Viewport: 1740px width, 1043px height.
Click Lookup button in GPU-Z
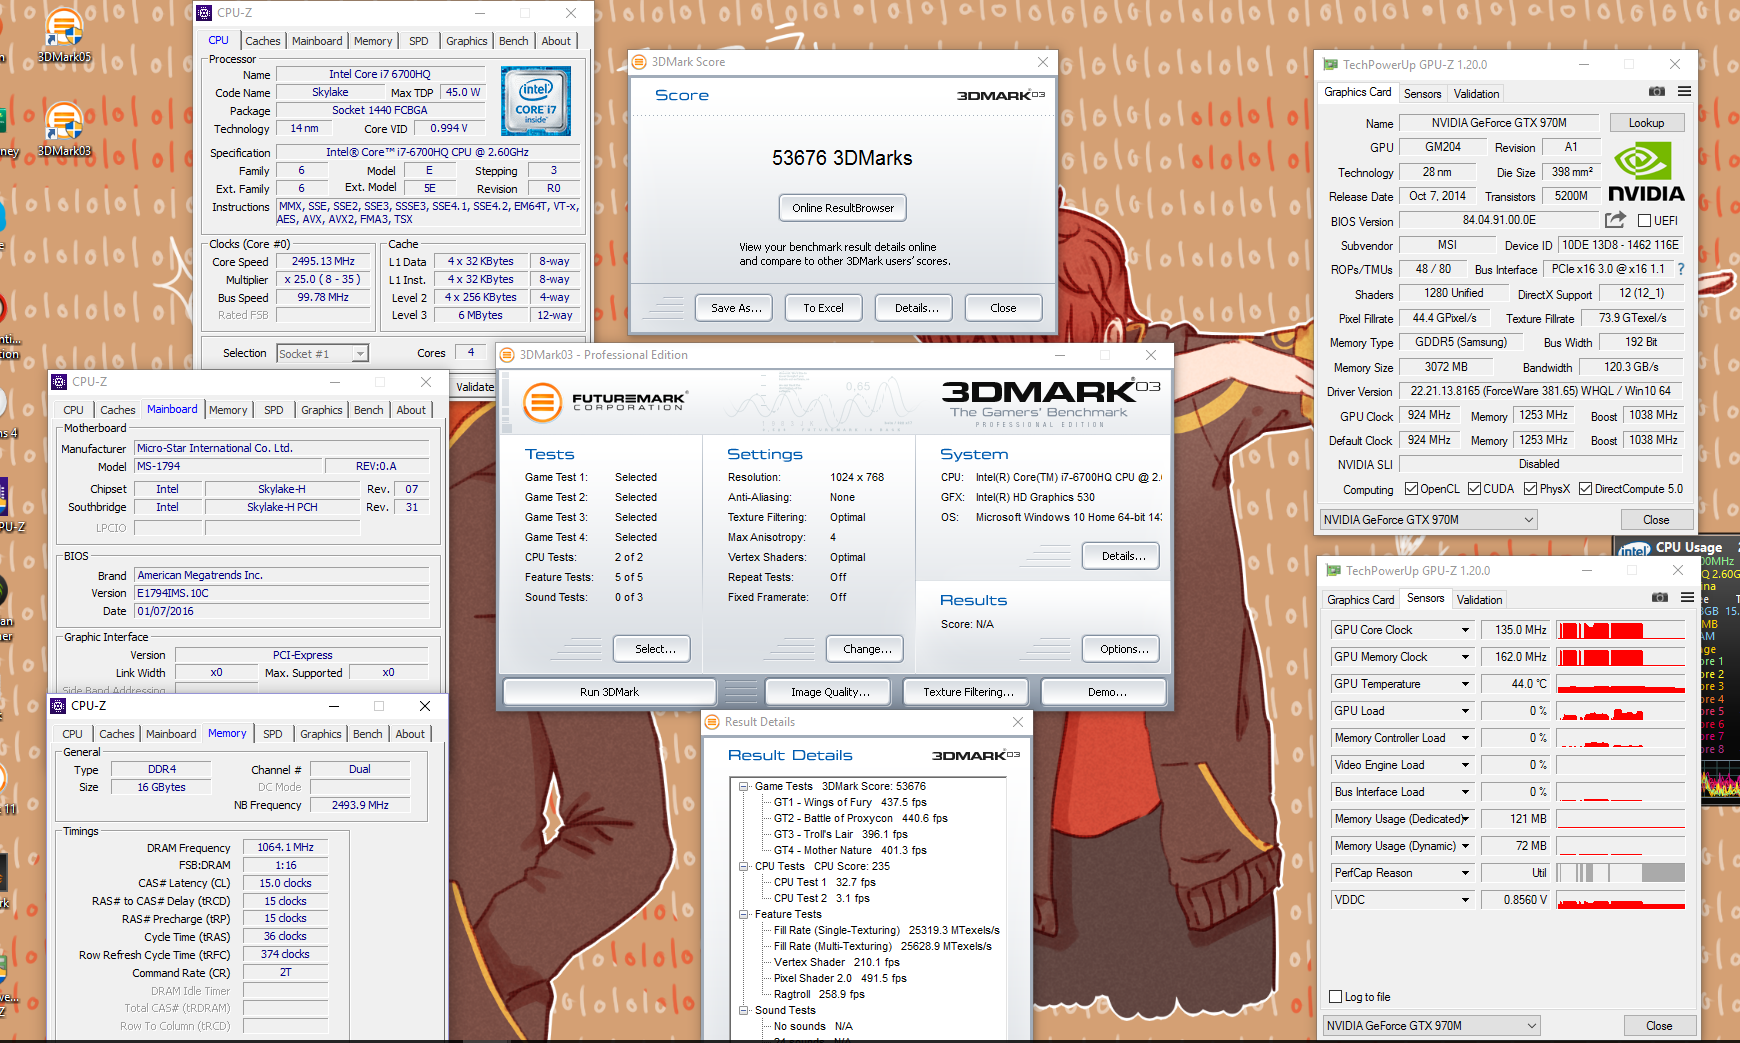click(1646, 123)
